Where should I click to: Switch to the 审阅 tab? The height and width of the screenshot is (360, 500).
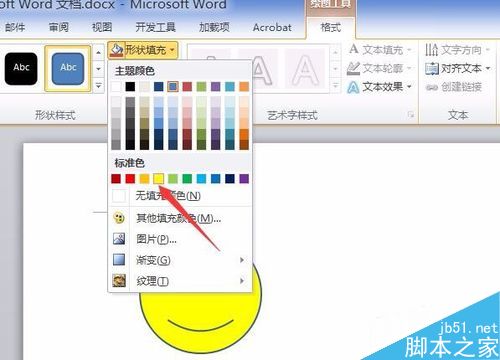(x=59, y=27)
